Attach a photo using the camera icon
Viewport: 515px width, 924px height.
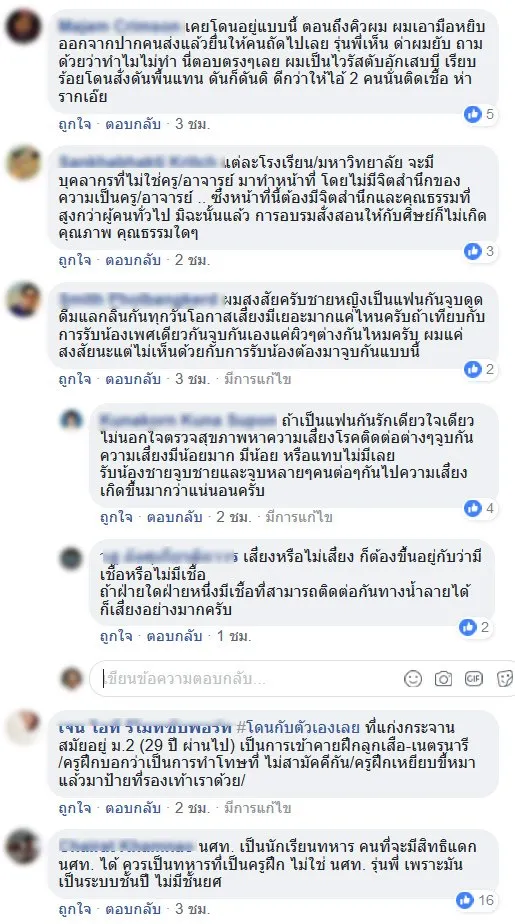coord(443,678)
